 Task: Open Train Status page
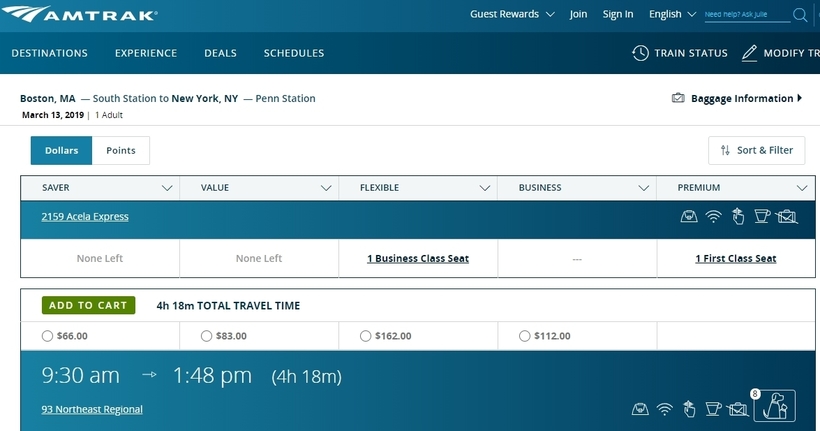click(x=680, y=53)
